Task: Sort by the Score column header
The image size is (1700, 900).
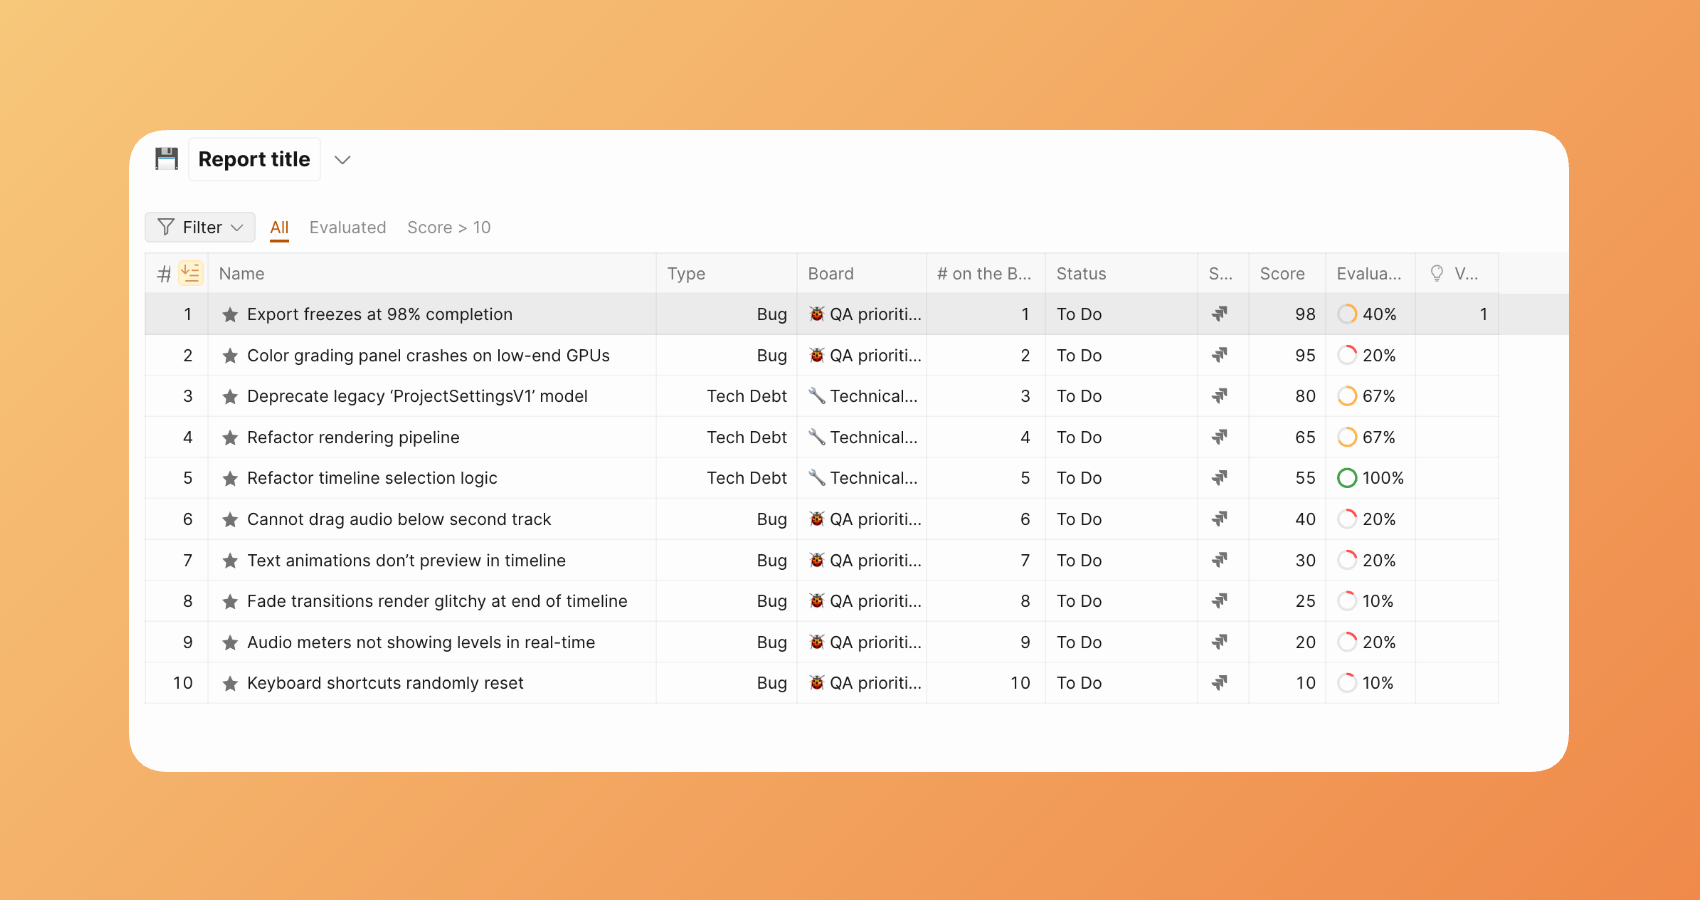Action: click(1282, 273)
